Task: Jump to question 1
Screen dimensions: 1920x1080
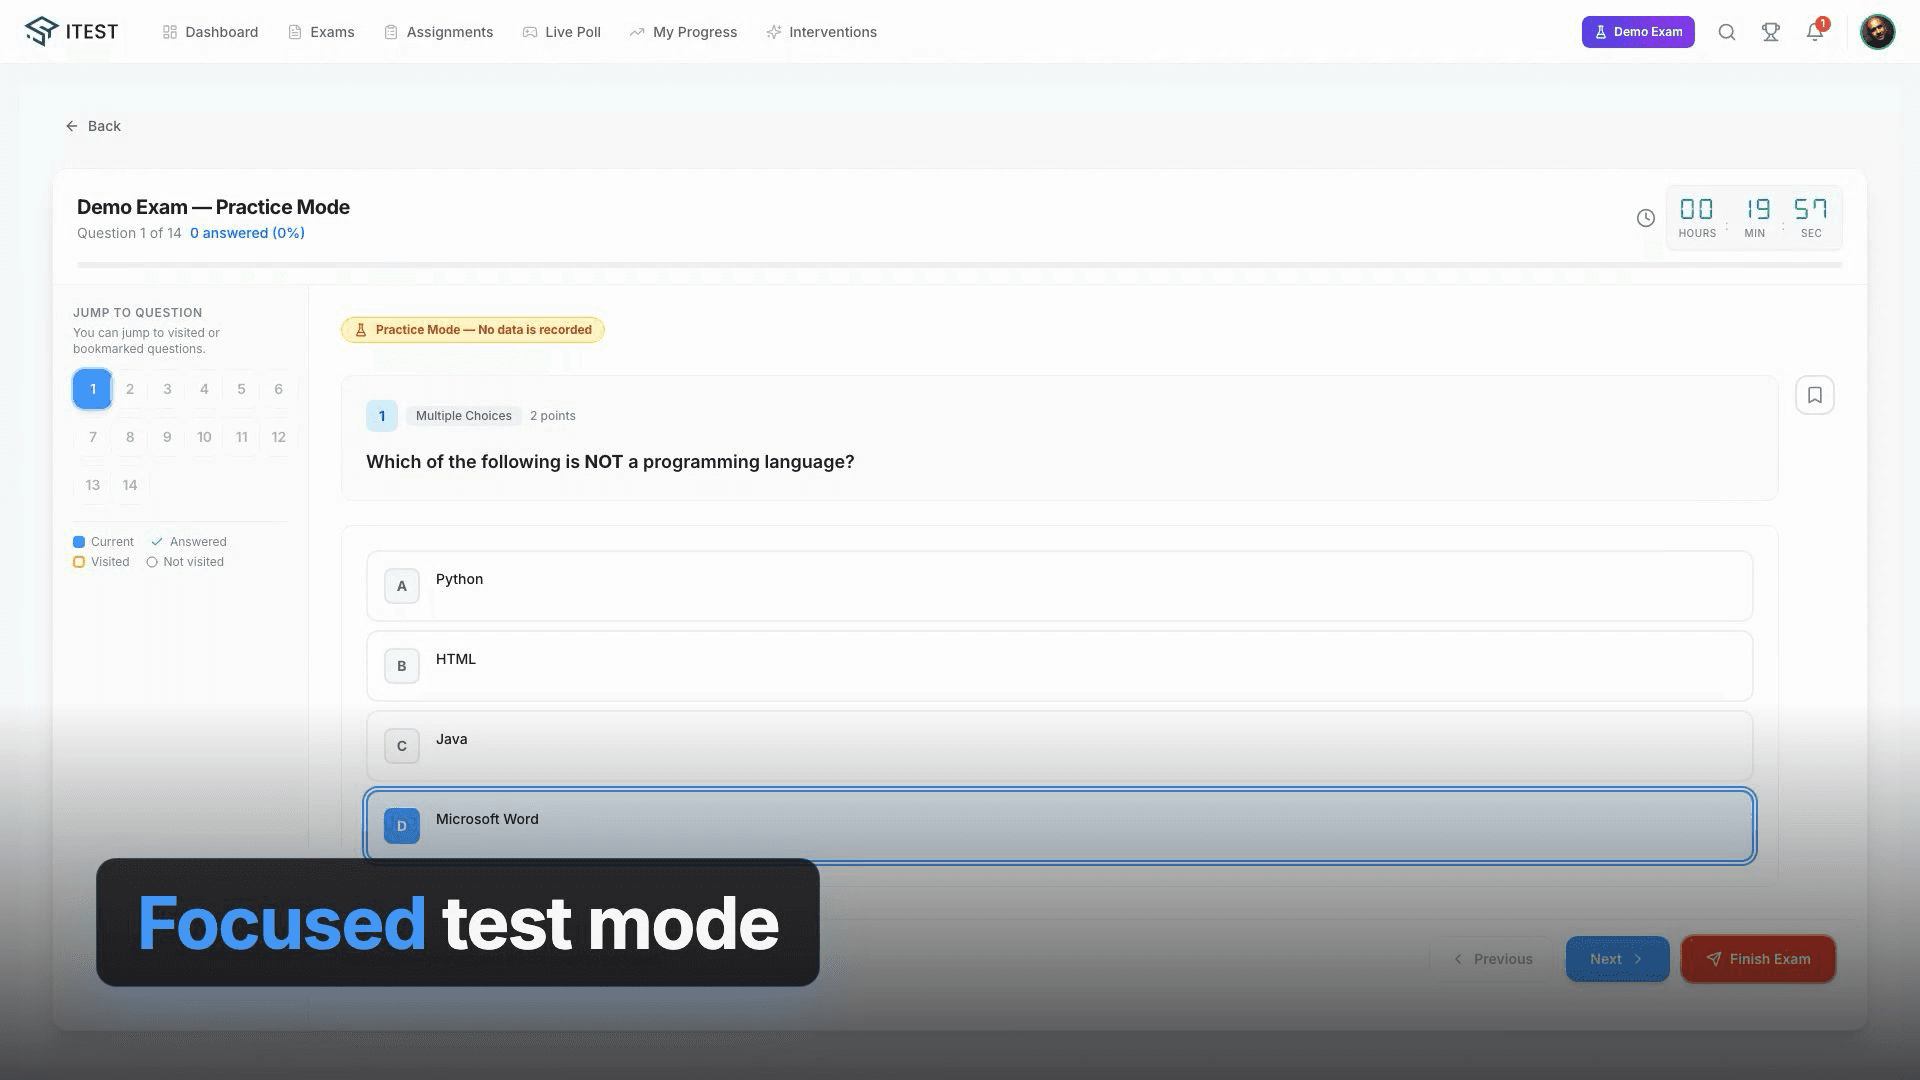Action: tap(92, 389)
